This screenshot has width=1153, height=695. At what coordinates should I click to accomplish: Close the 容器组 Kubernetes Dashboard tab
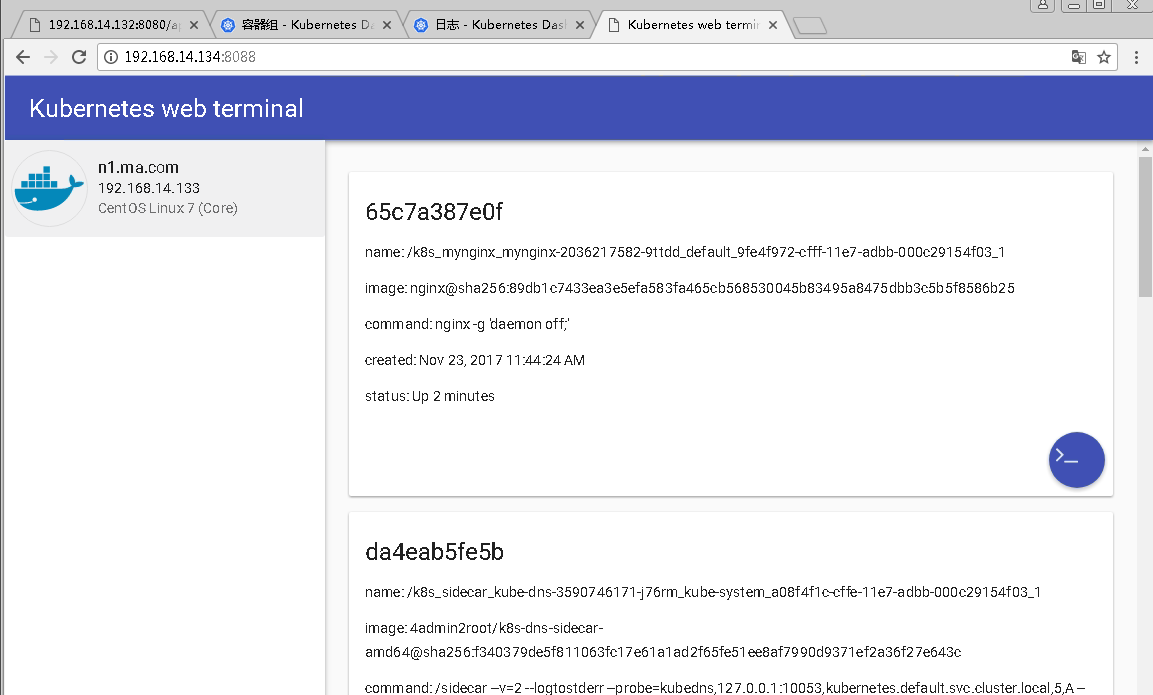pos(387,25)
